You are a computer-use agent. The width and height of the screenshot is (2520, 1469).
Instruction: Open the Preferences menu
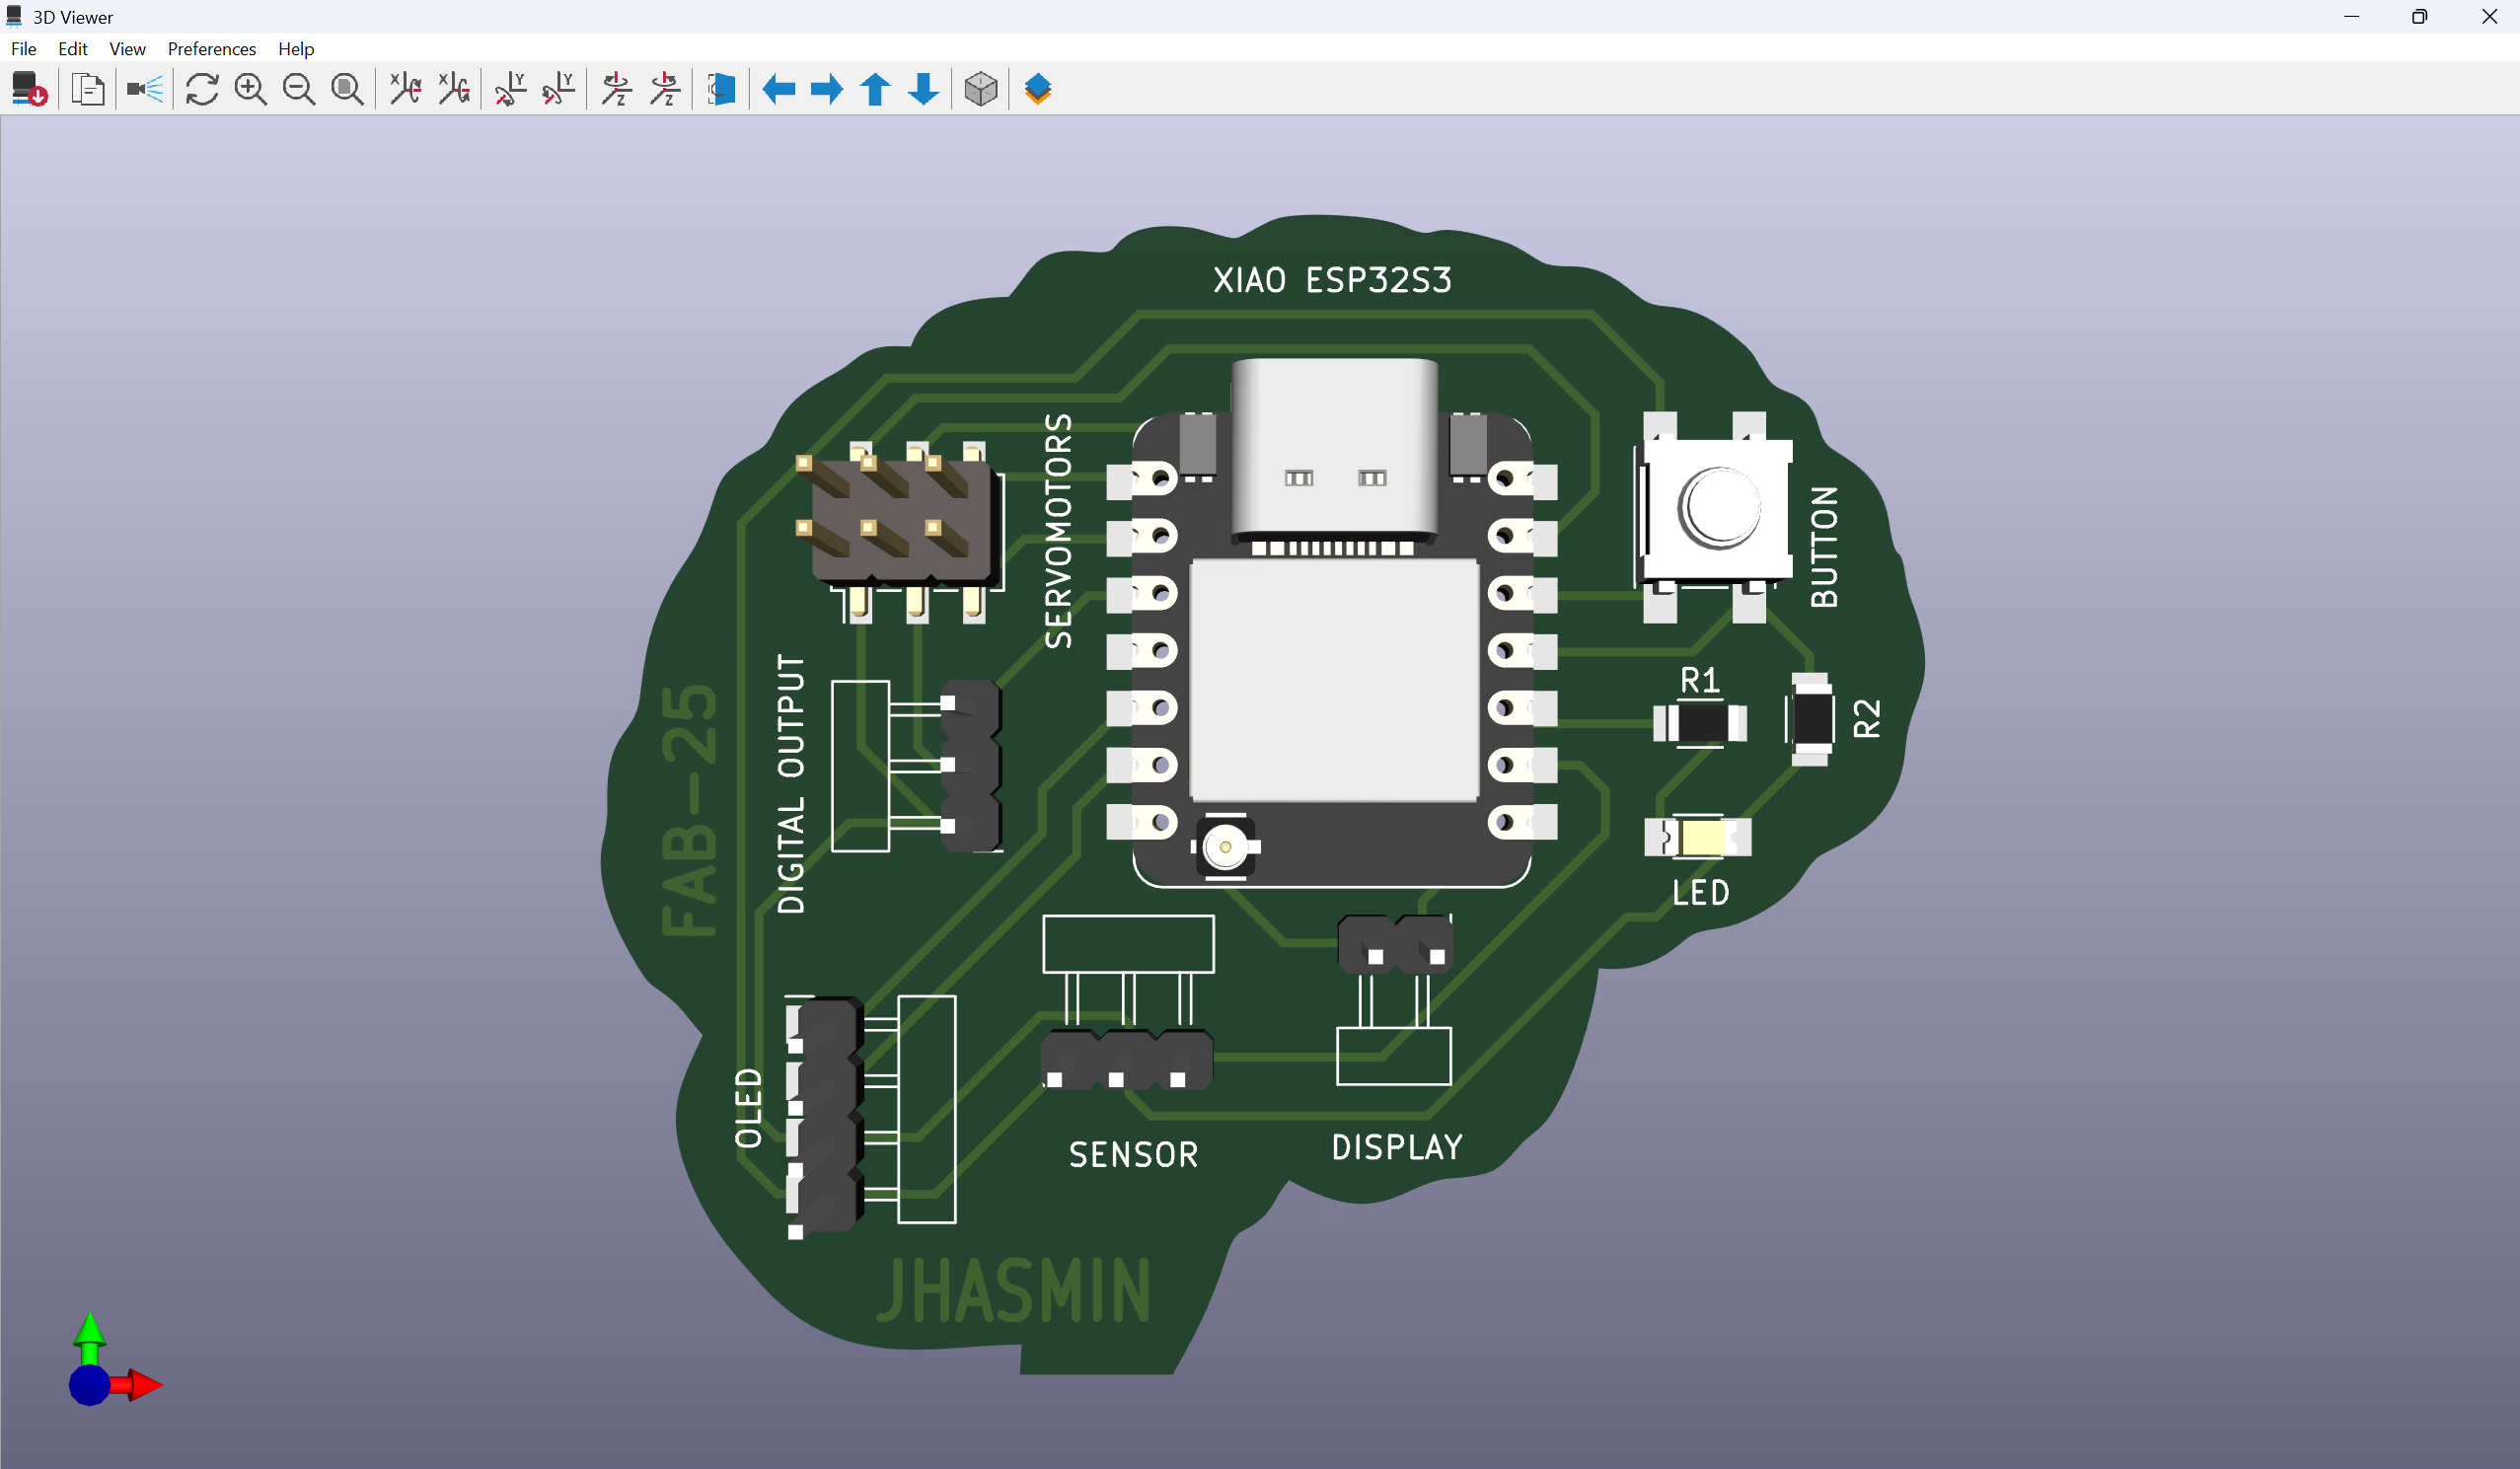[211, 49]
